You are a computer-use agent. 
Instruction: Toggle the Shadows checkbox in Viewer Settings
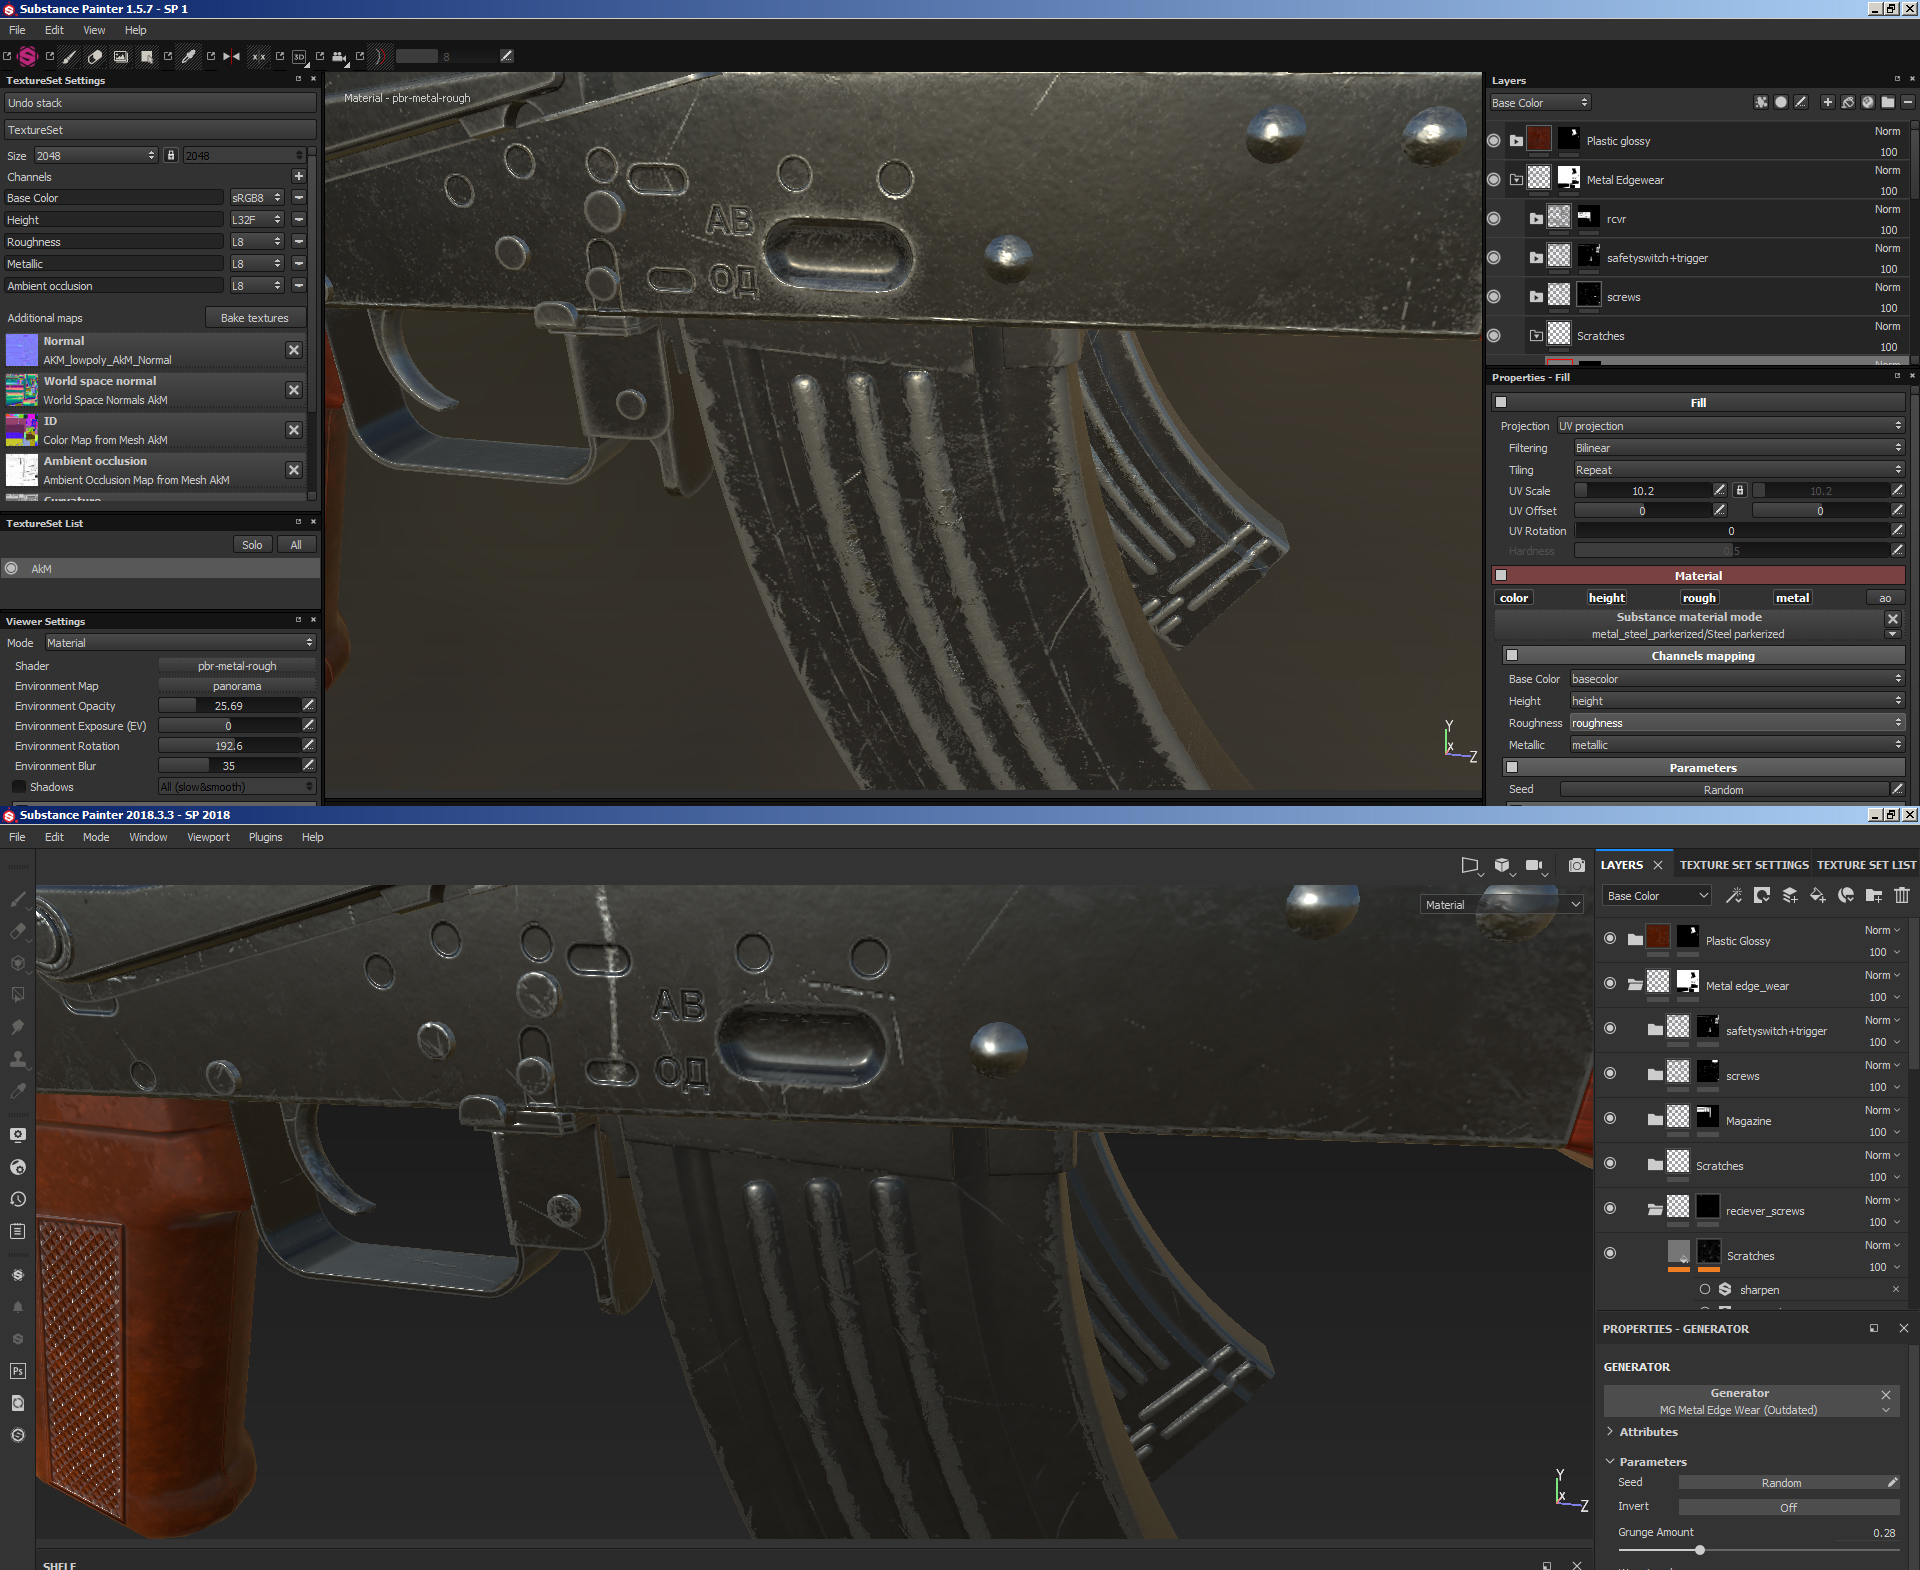click(19, 787)
